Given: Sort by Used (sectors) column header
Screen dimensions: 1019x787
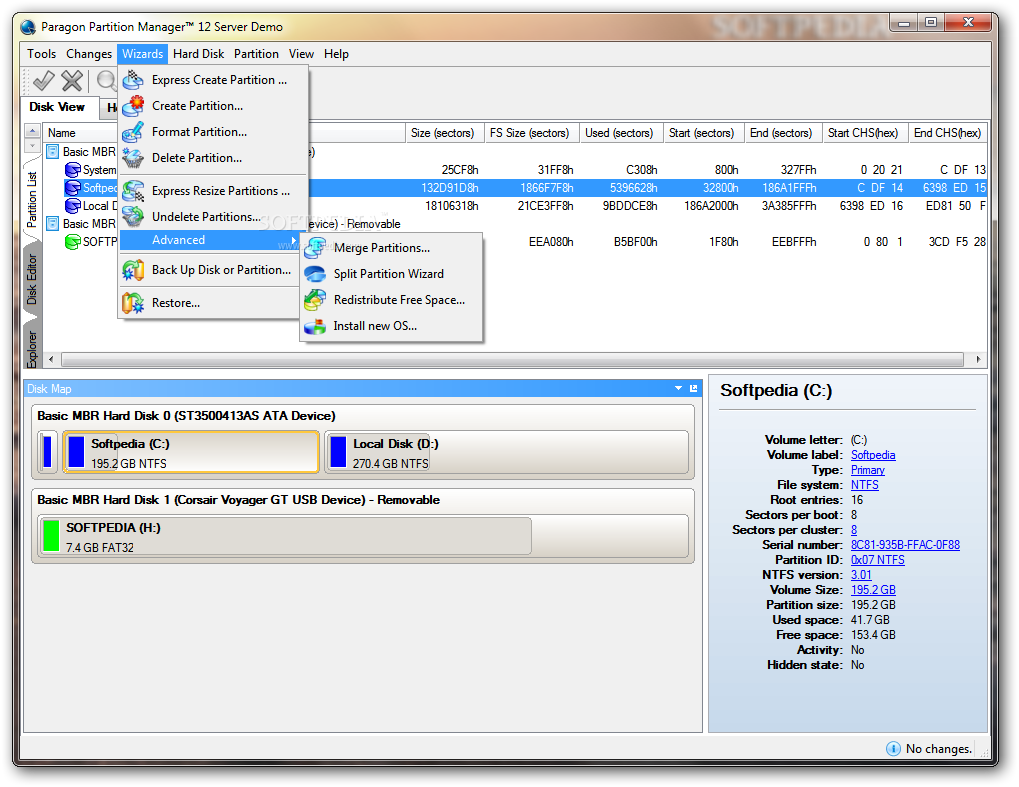Looking at the screenshot, I should (621, 133).
